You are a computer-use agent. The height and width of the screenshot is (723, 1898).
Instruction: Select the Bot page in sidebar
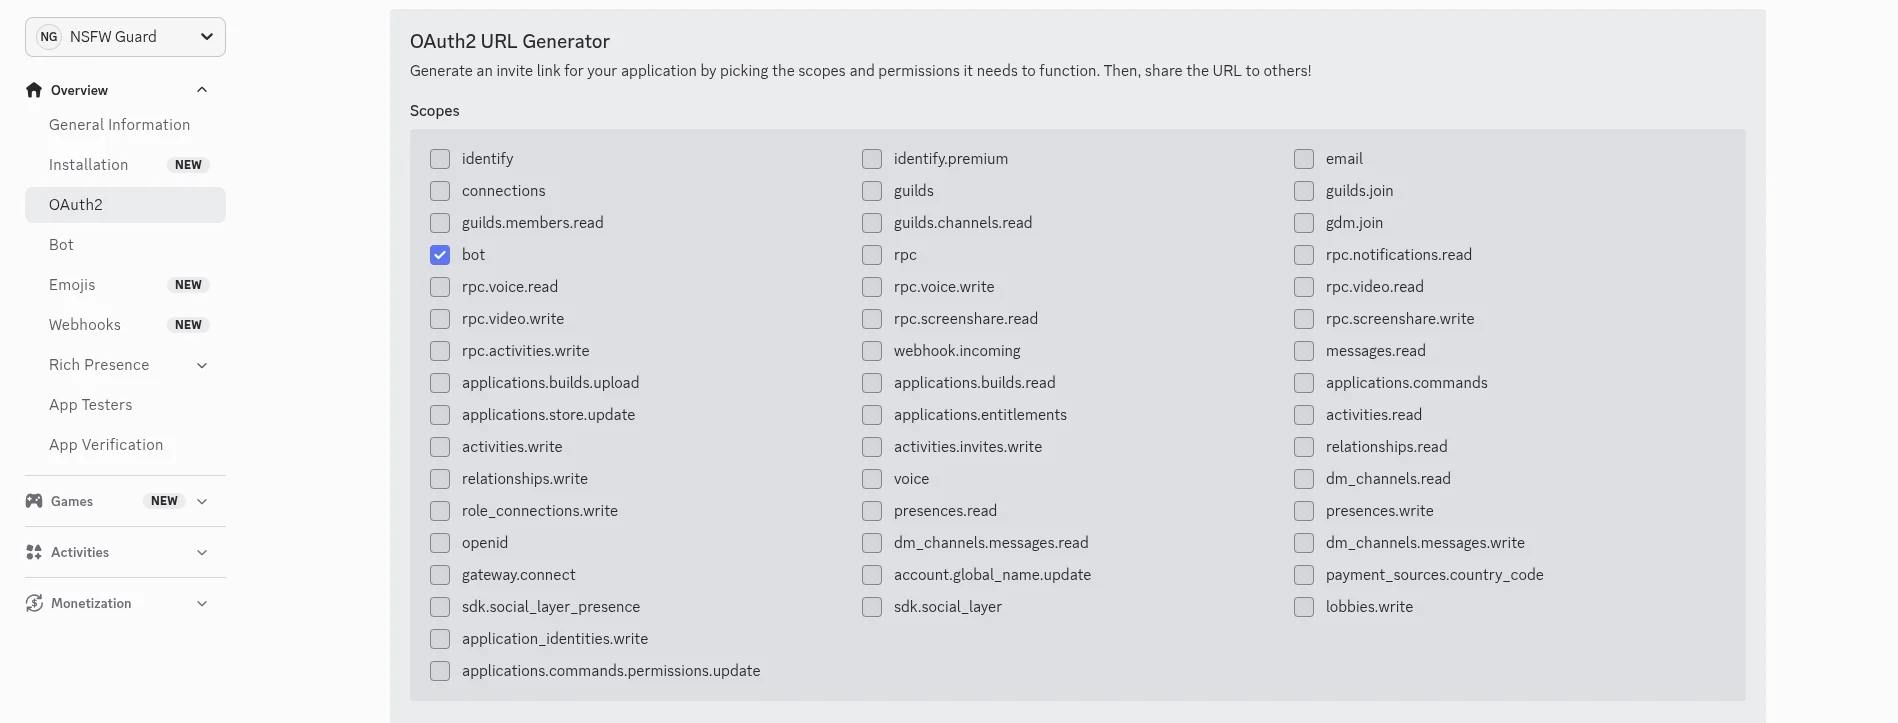[x=61, y=244]
